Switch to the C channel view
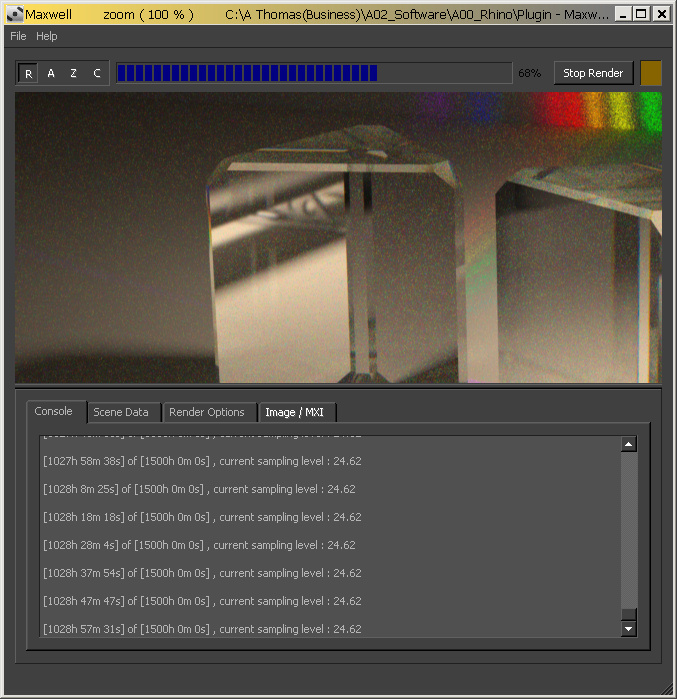677x699 pixels. tap(96, 74)
